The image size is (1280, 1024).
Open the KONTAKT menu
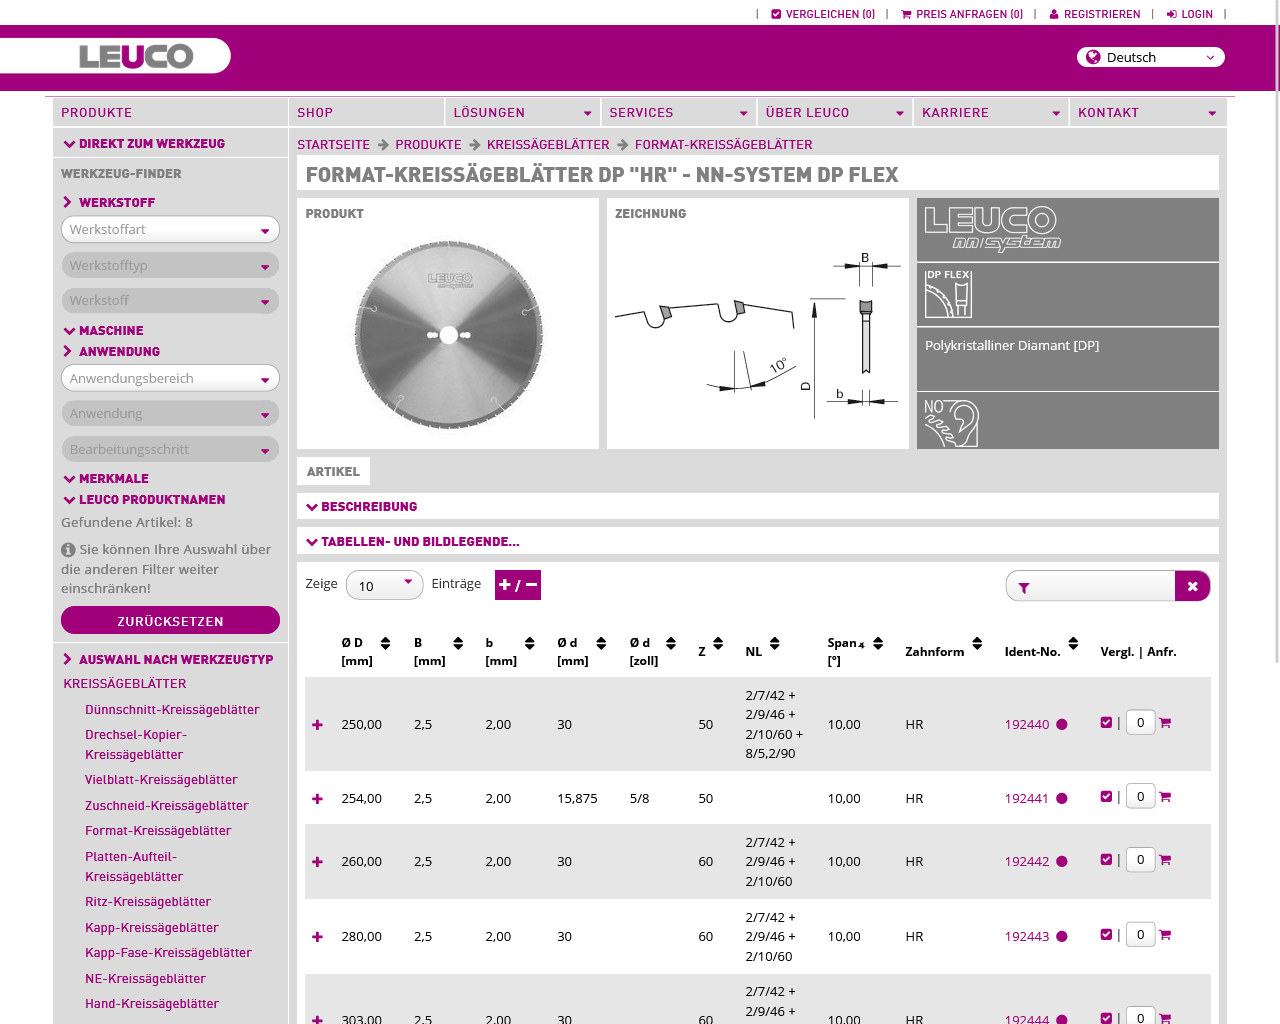[x=1147, y=113]
